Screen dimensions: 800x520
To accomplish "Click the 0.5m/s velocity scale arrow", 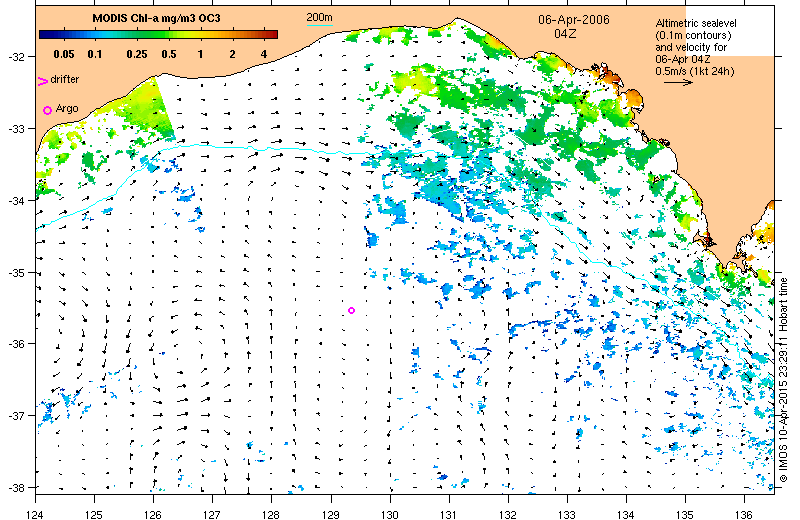I will click(678, 82).
